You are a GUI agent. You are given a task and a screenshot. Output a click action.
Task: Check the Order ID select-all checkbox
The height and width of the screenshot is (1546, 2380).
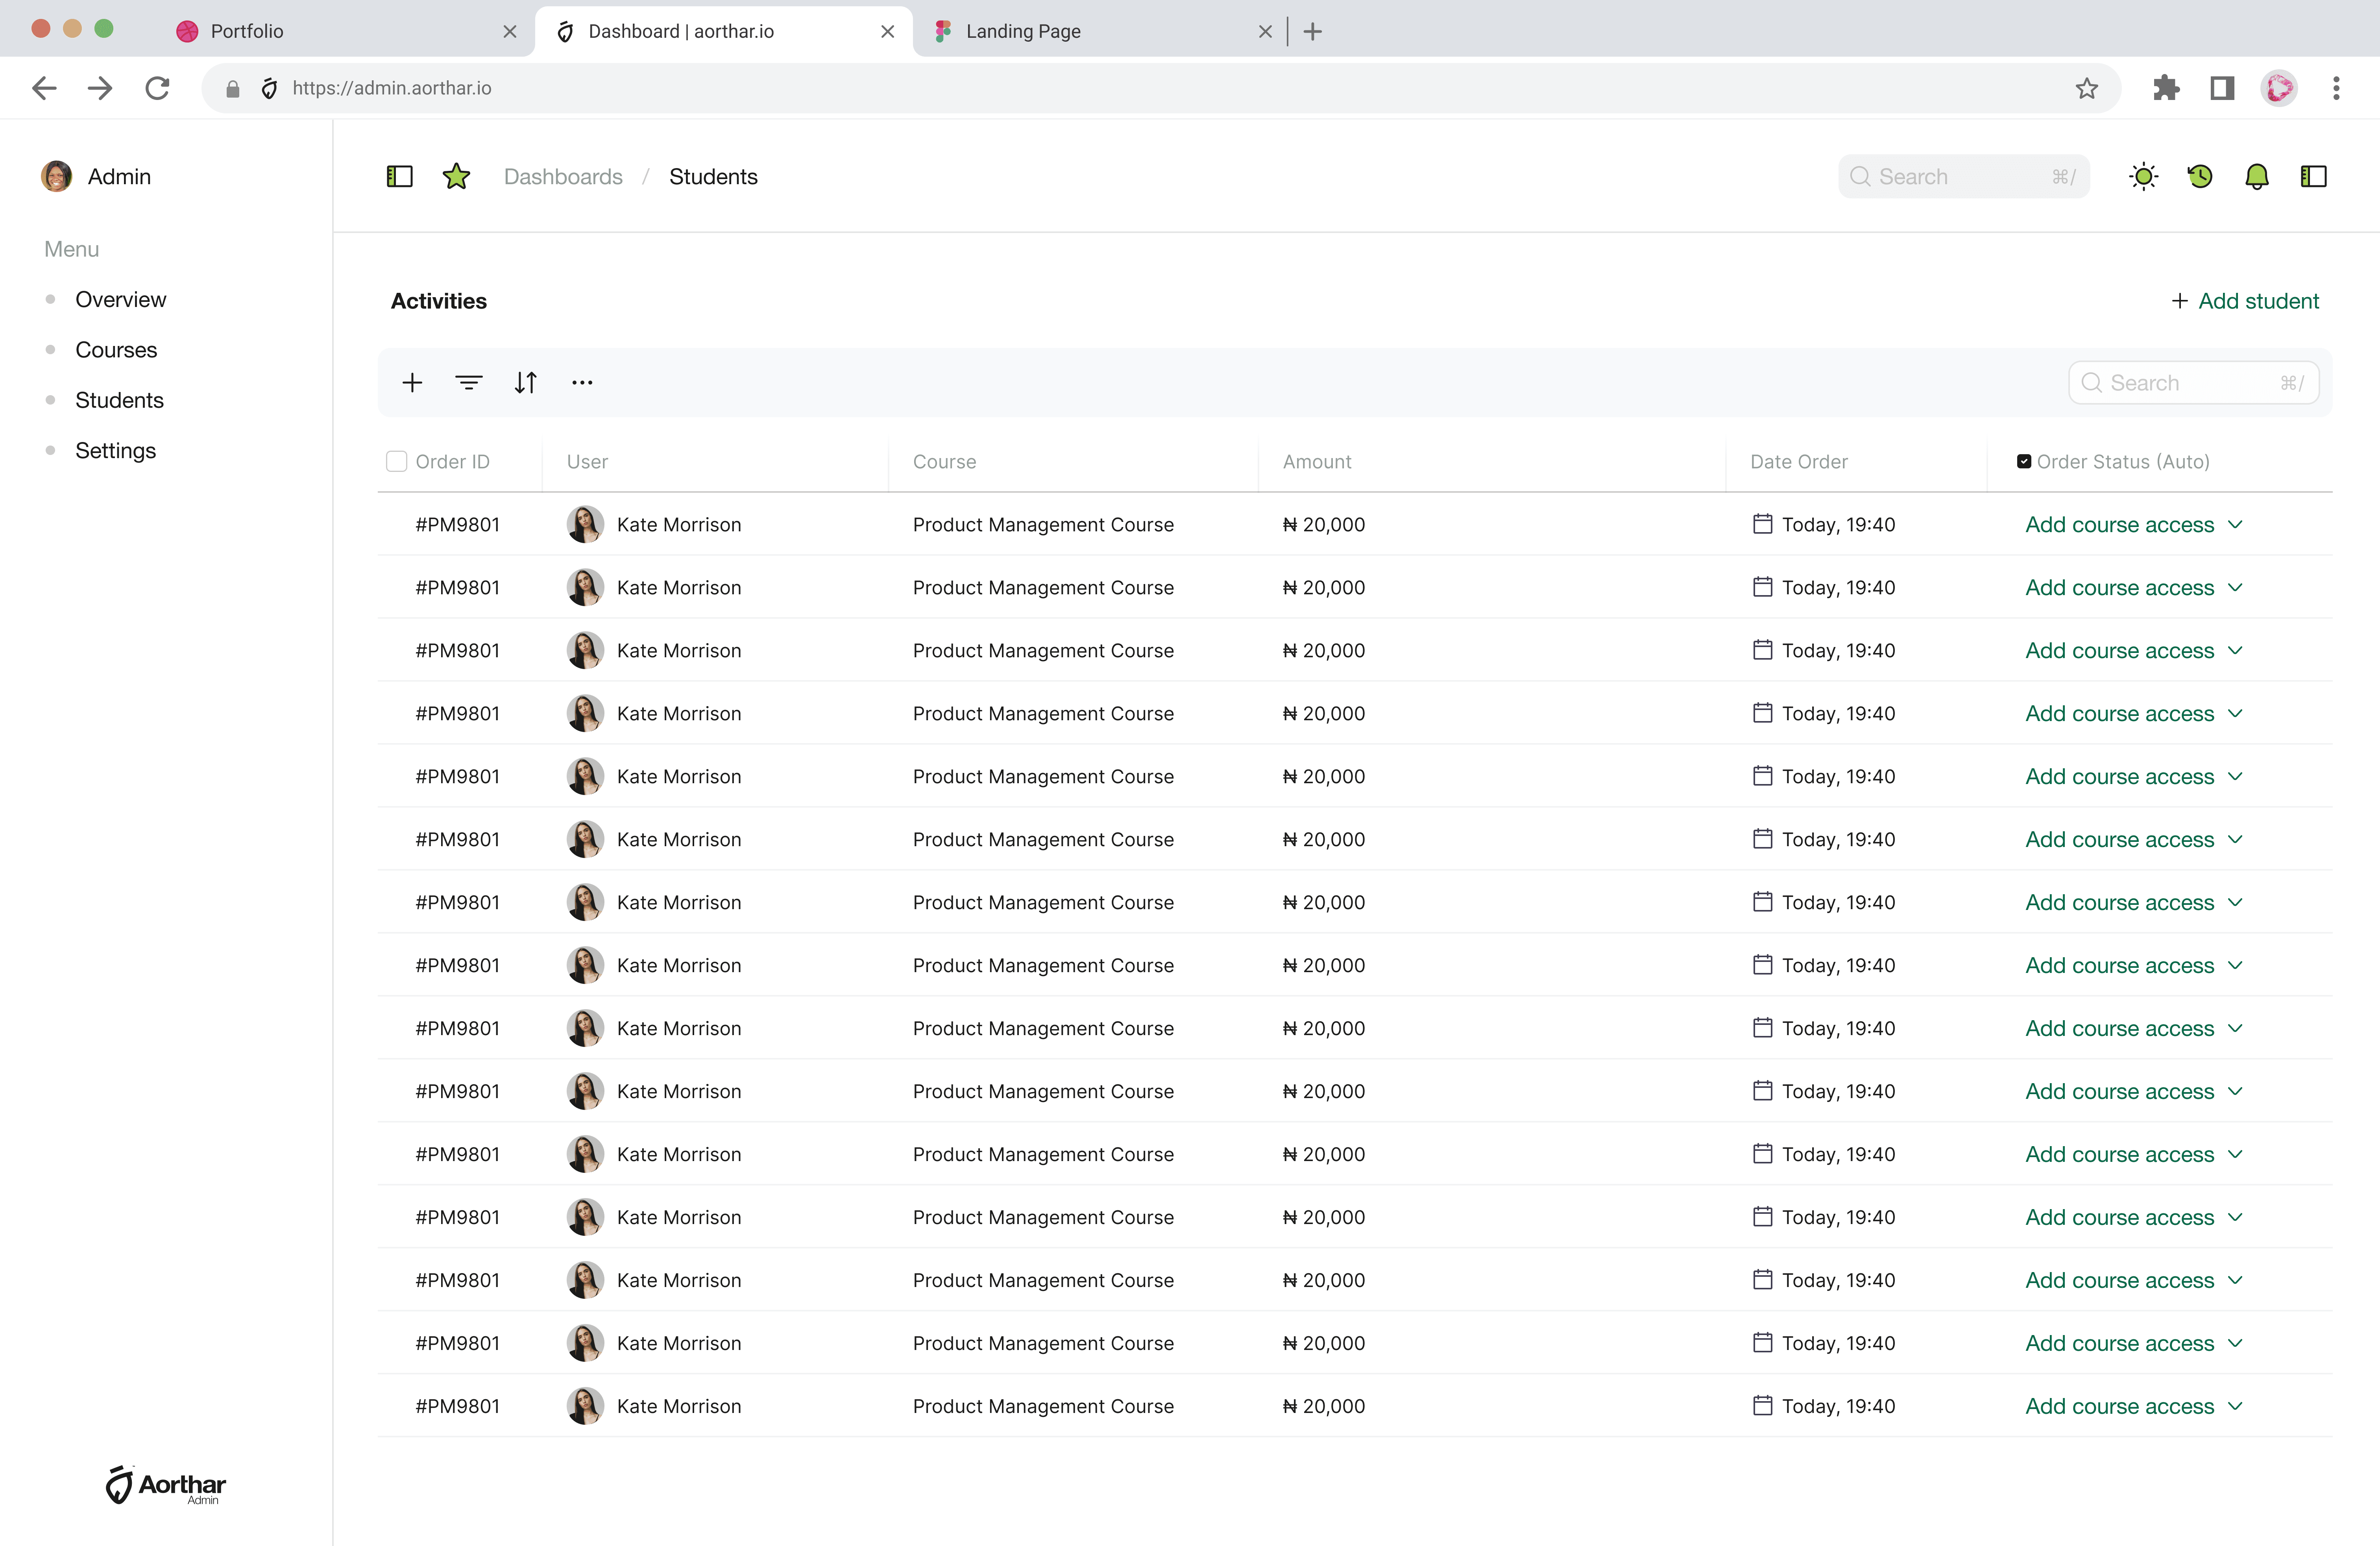(x=397, y=462)
